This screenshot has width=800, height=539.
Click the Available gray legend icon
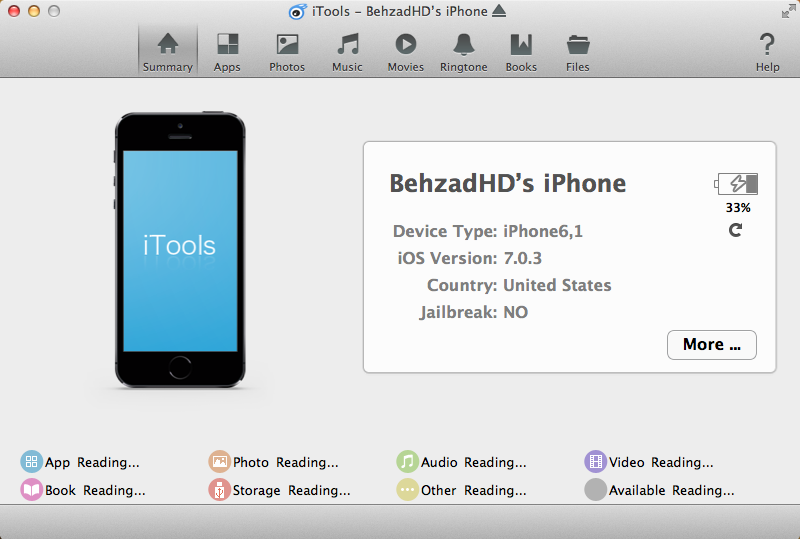[595, 490]
